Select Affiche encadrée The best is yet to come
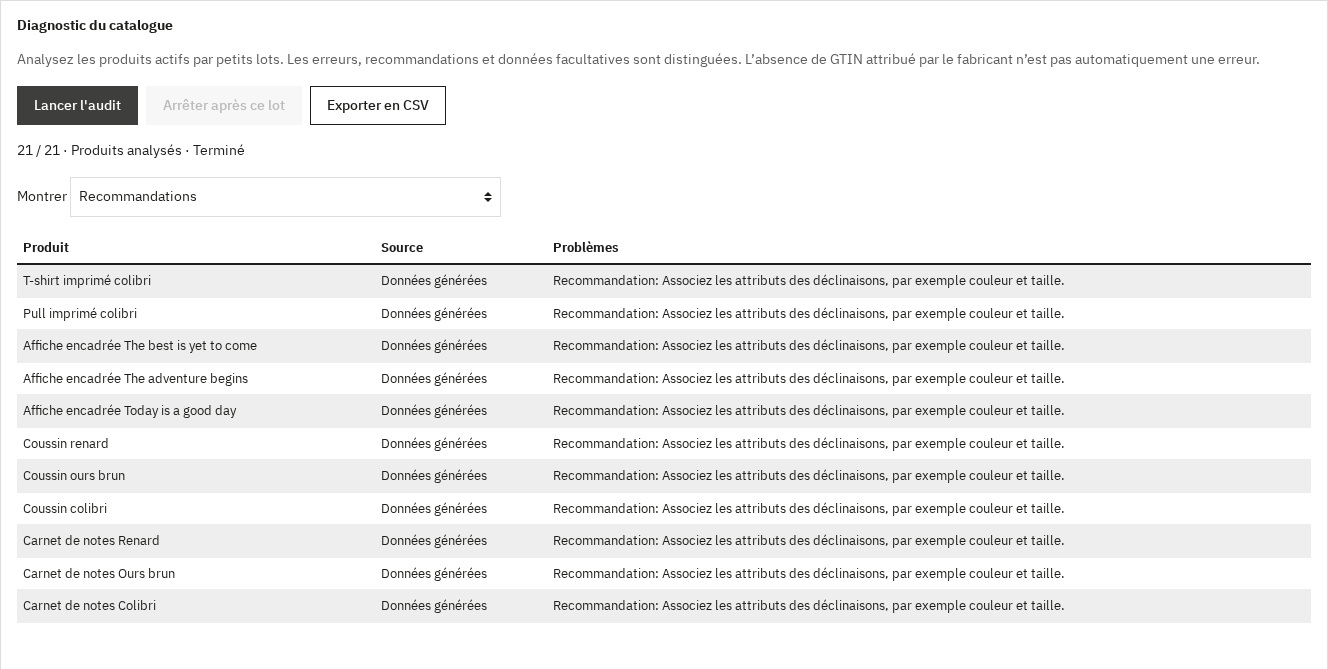The height and width of the screenshot is (669, 1328). tap(140, 346)
